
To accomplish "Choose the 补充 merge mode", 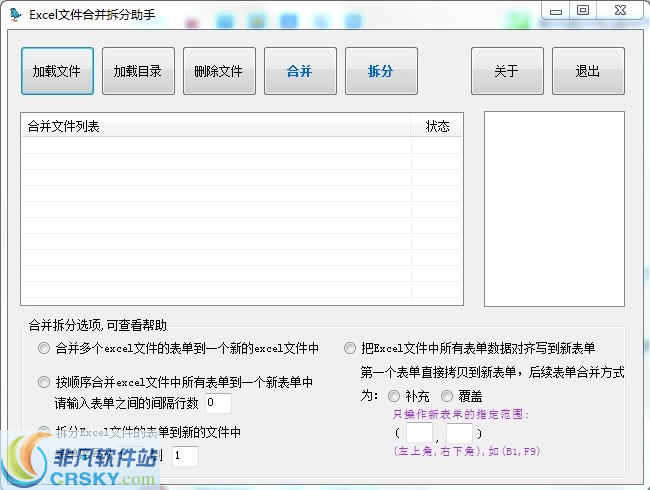I will [x=393, y=395].
